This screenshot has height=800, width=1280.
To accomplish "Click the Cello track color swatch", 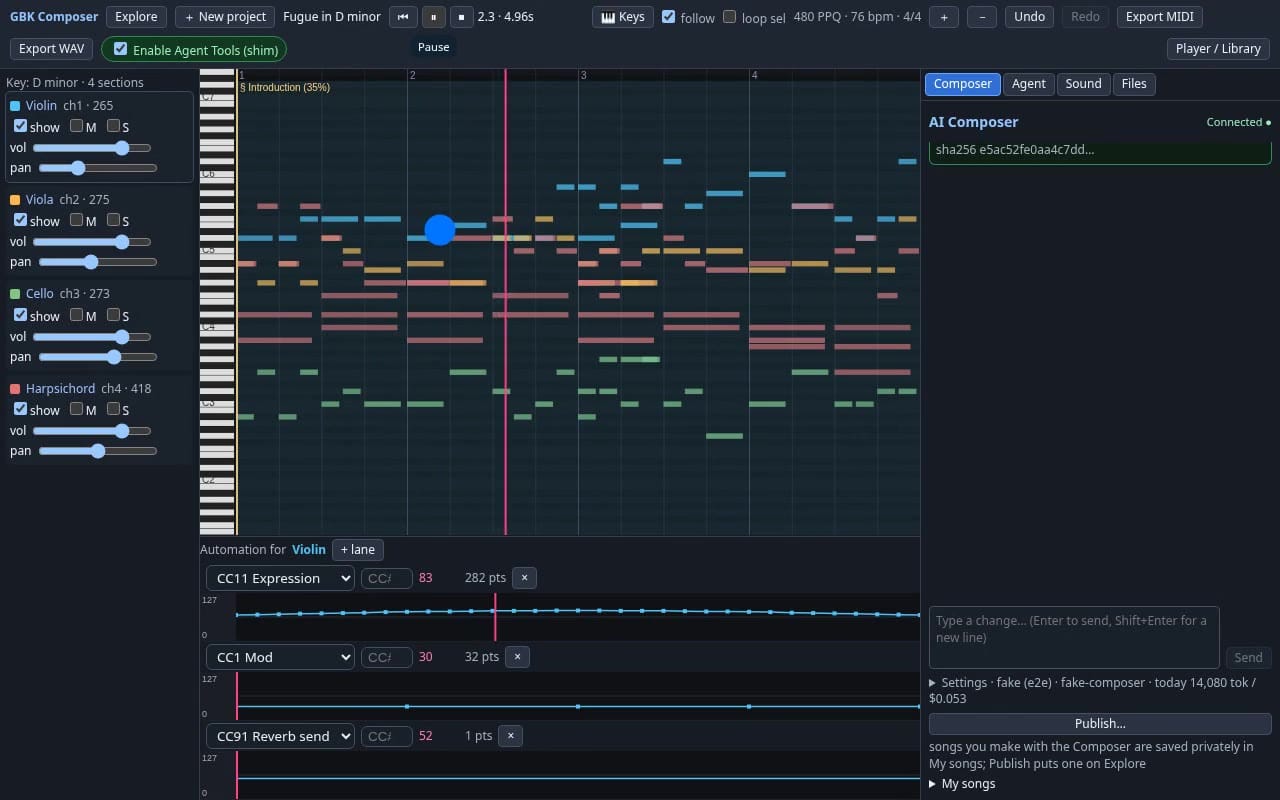I will (x=15, y=294).
